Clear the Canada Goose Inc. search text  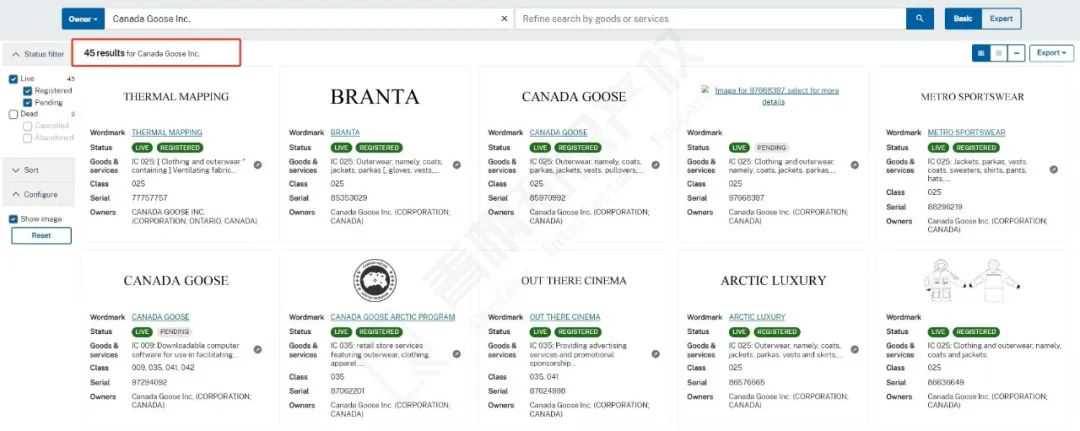click(503, 19)
